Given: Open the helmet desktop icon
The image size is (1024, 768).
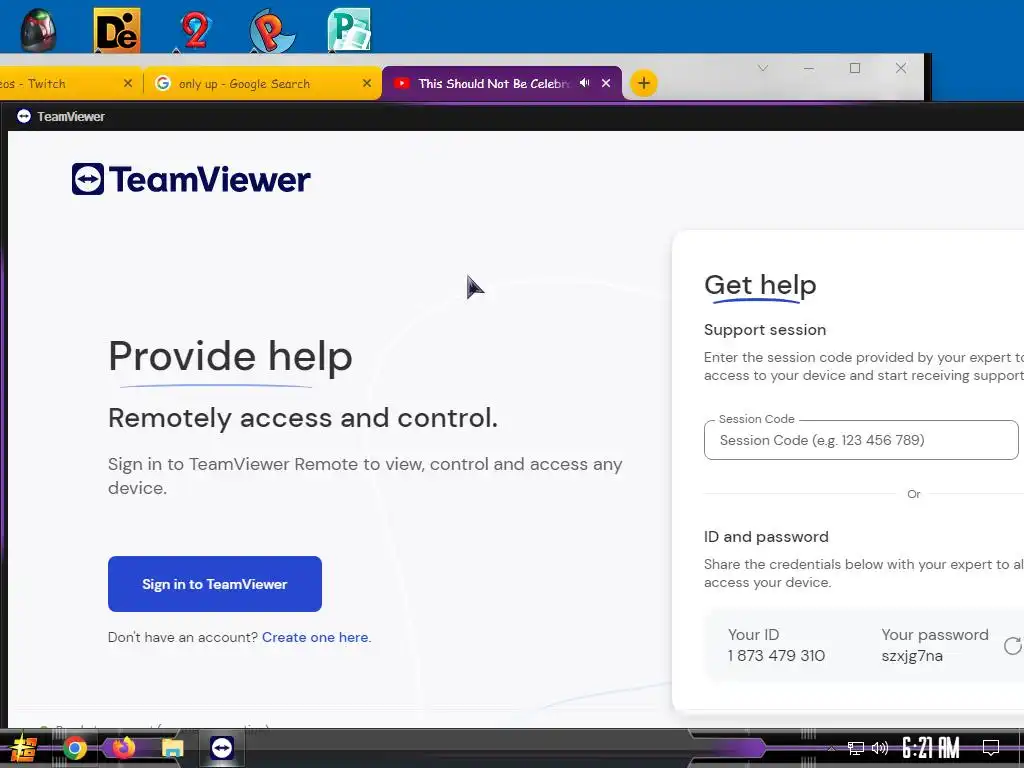Looking at the screenshot, I should [x=38, y=30].
